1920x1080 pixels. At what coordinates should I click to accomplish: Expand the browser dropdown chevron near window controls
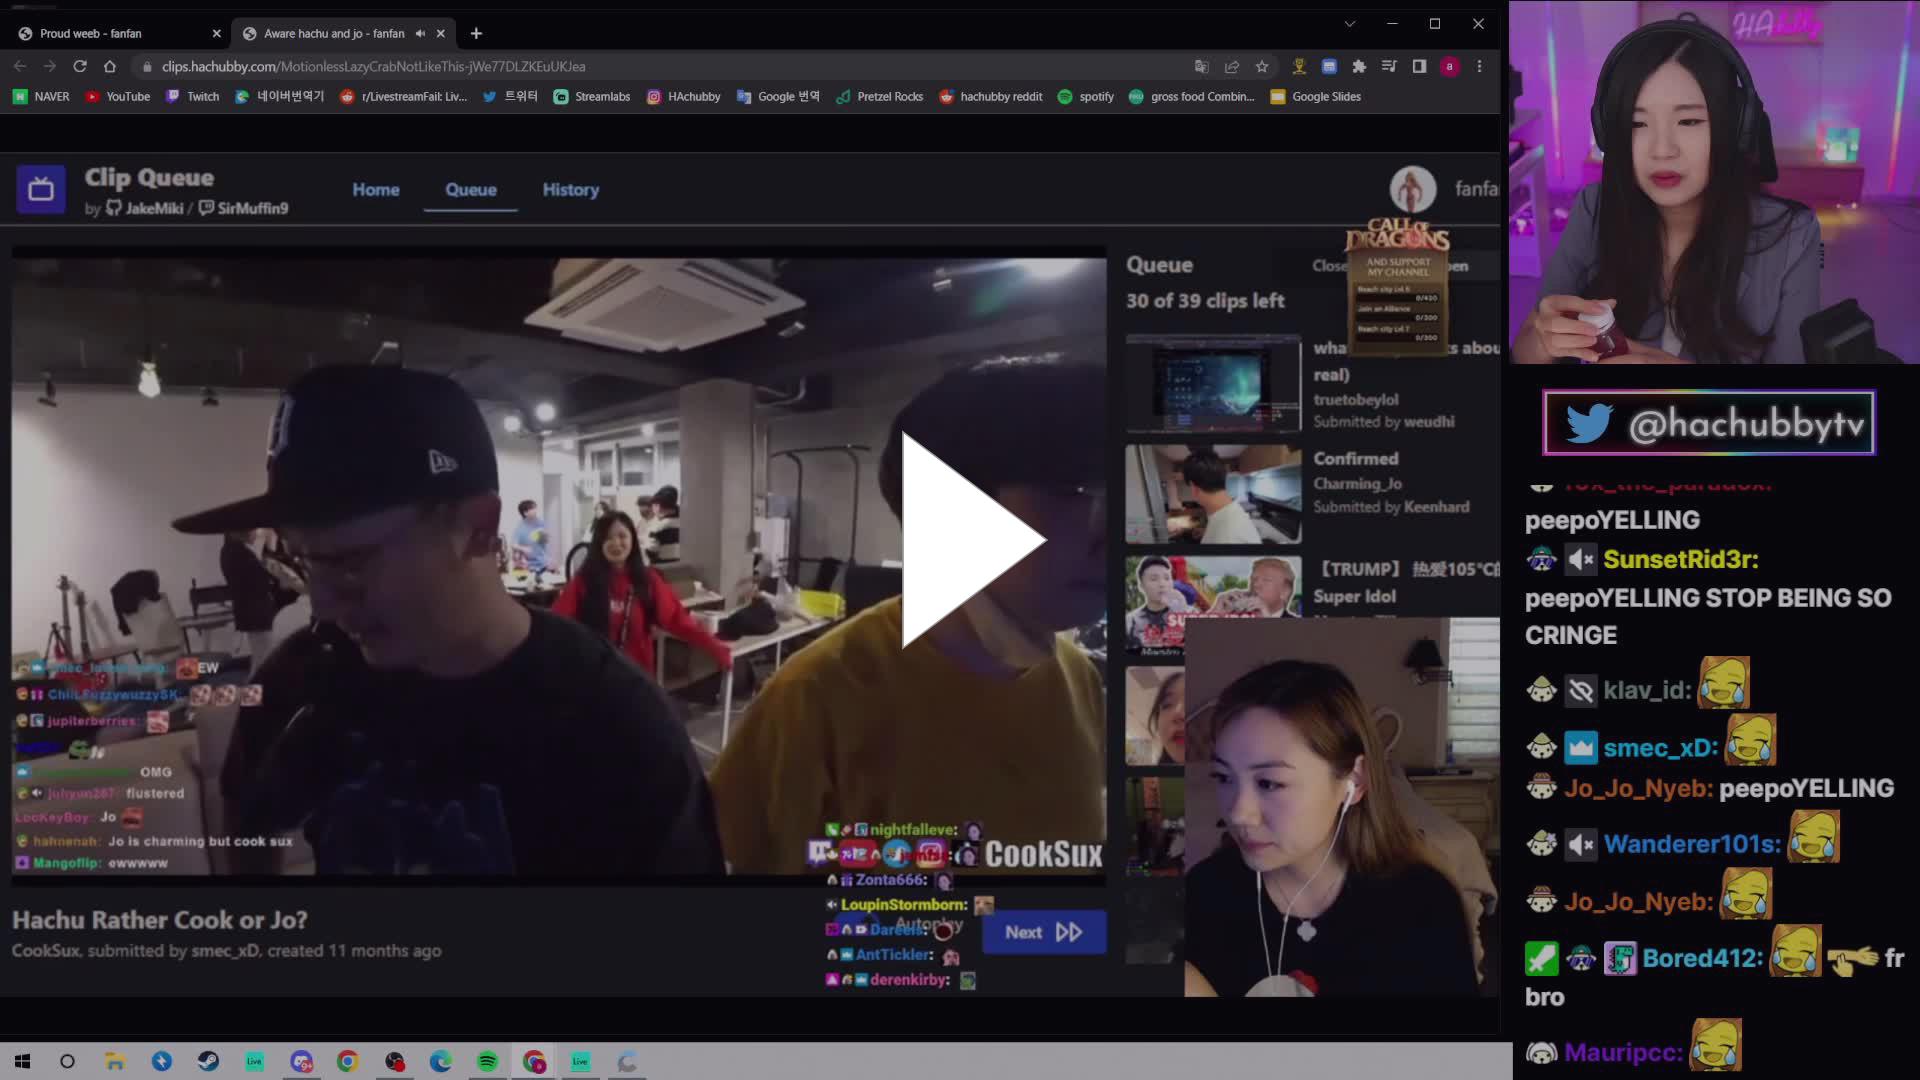[x=1350, y=23]
